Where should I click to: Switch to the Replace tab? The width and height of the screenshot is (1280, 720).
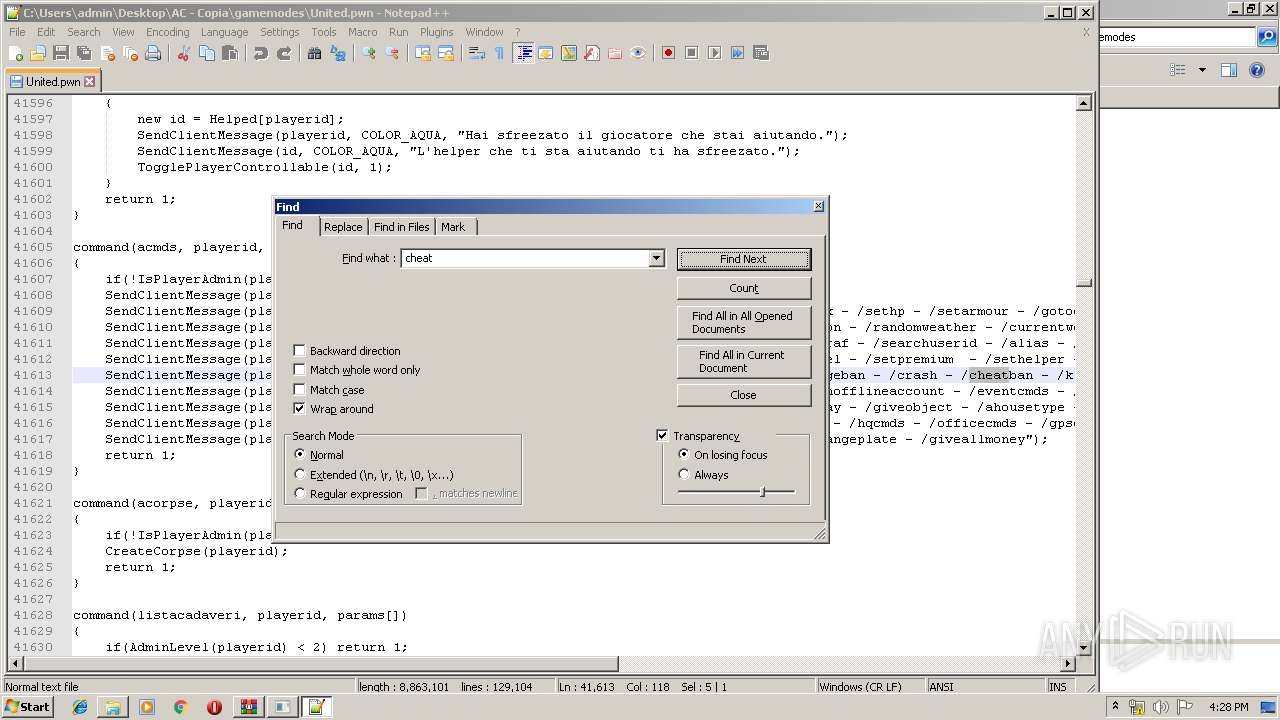tap(343, 227)
